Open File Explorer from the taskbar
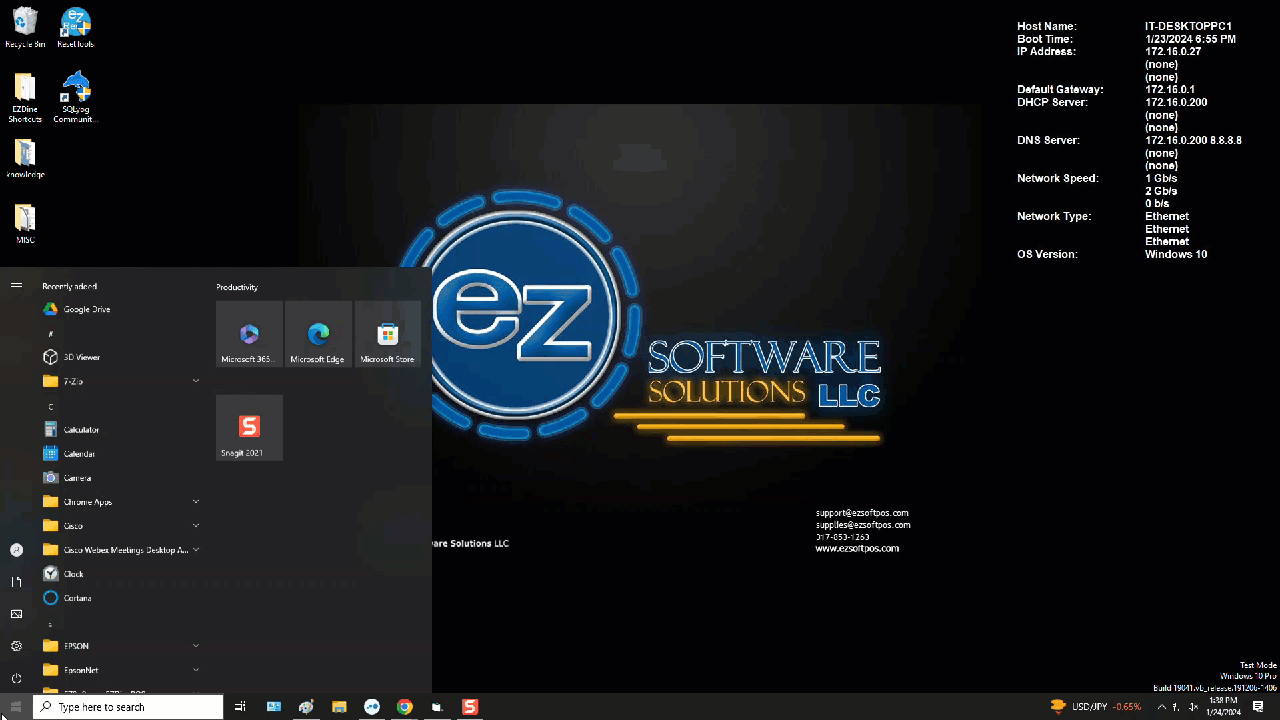Image resolution: width=1280 pixels, height=720 pixels. click(x=339, y=707)
